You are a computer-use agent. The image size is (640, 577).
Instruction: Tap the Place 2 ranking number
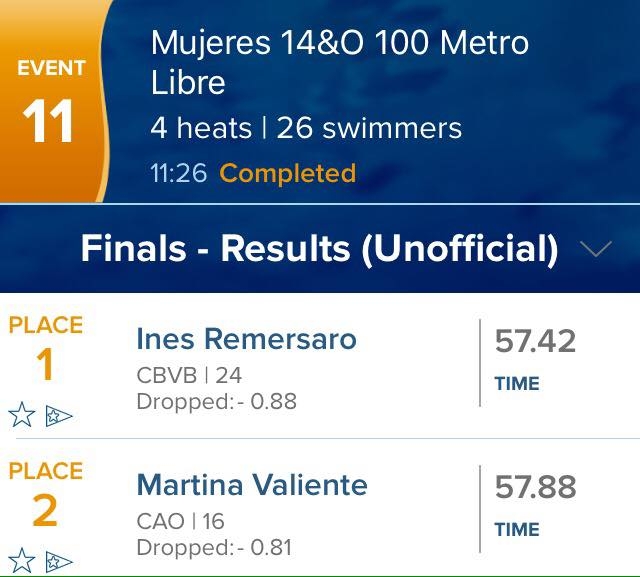[45, 510]
